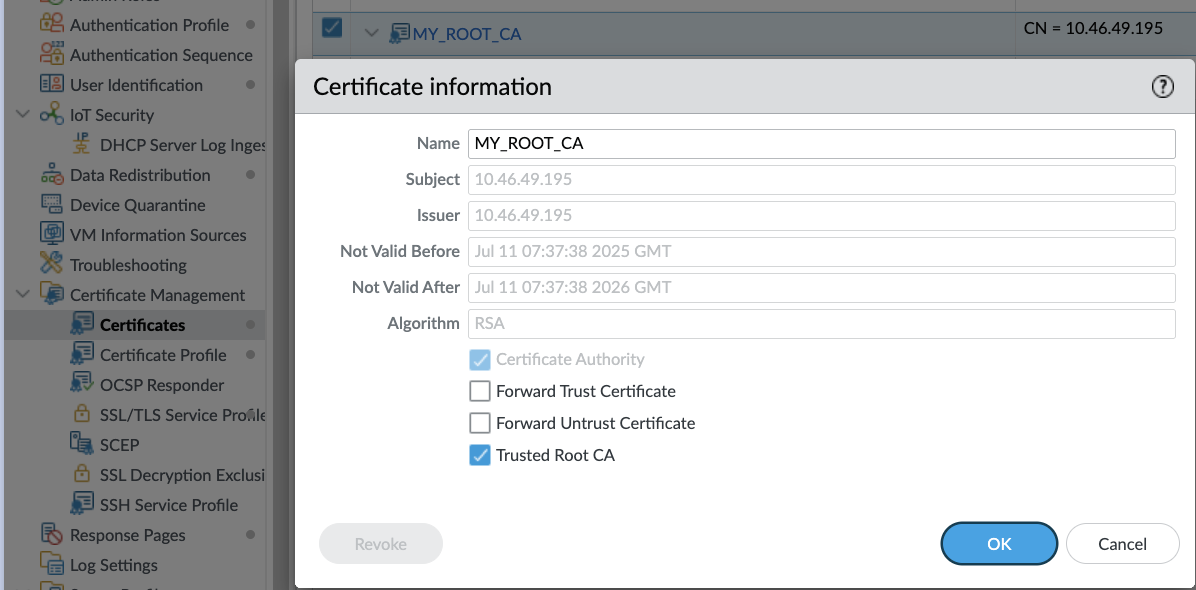The image size is (1196, 590).
Task: Click the User Identification icon
Action: tap(51, 85)
